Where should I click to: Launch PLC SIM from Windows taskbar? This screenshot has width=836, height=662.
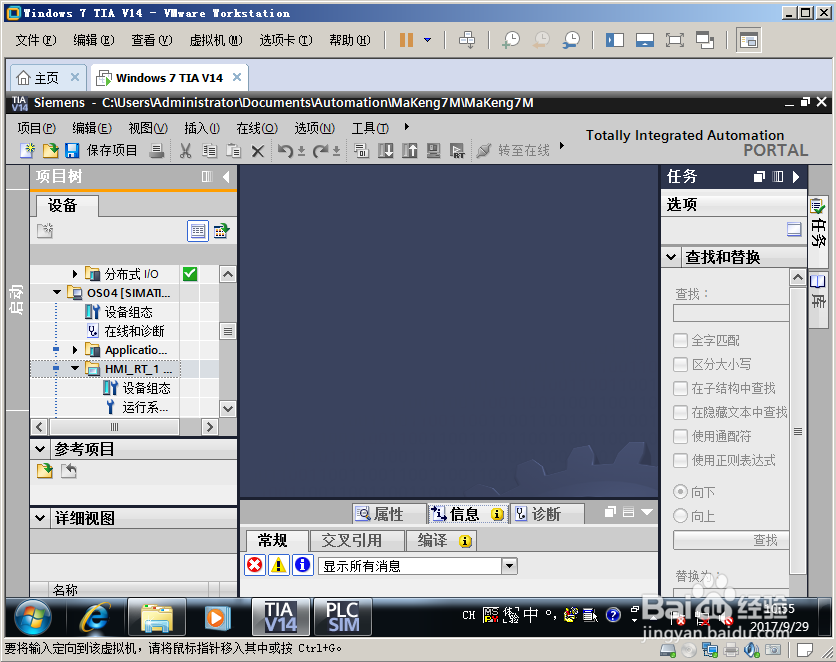(x=342, y=617)
